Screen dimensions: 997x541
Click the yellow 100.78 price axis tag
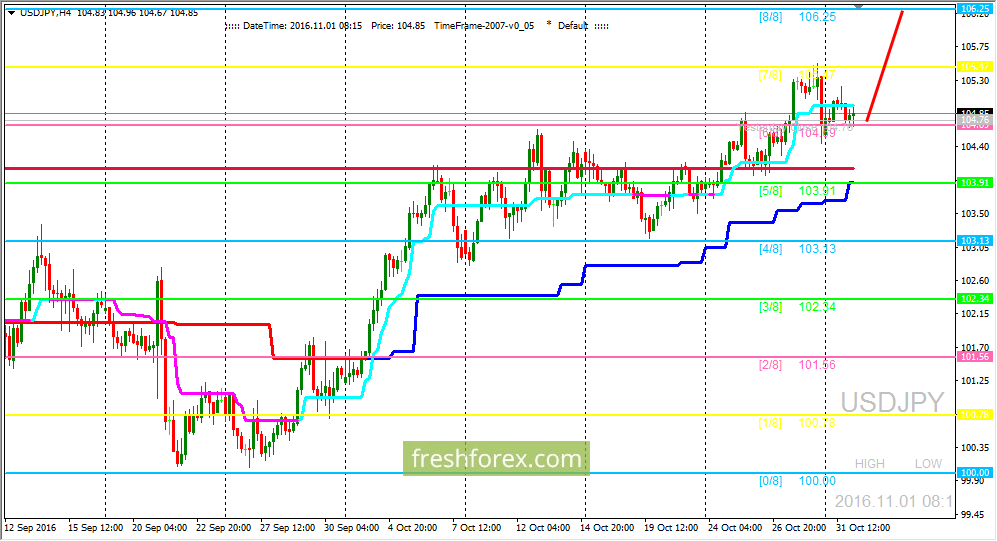975,414
